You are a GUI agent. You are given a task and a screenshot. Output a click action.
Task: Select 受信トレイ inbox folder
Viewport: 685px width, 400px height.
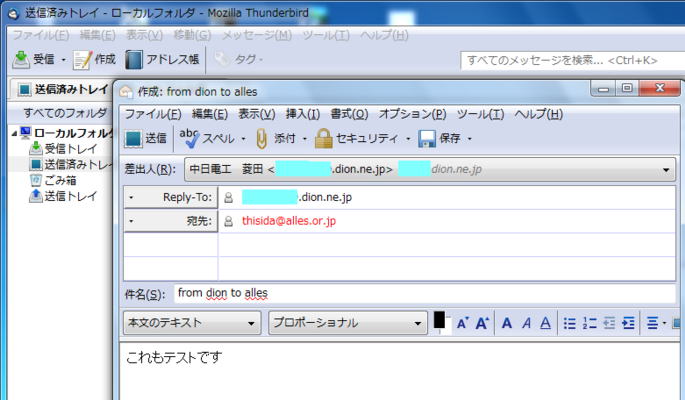coord(63,149)
